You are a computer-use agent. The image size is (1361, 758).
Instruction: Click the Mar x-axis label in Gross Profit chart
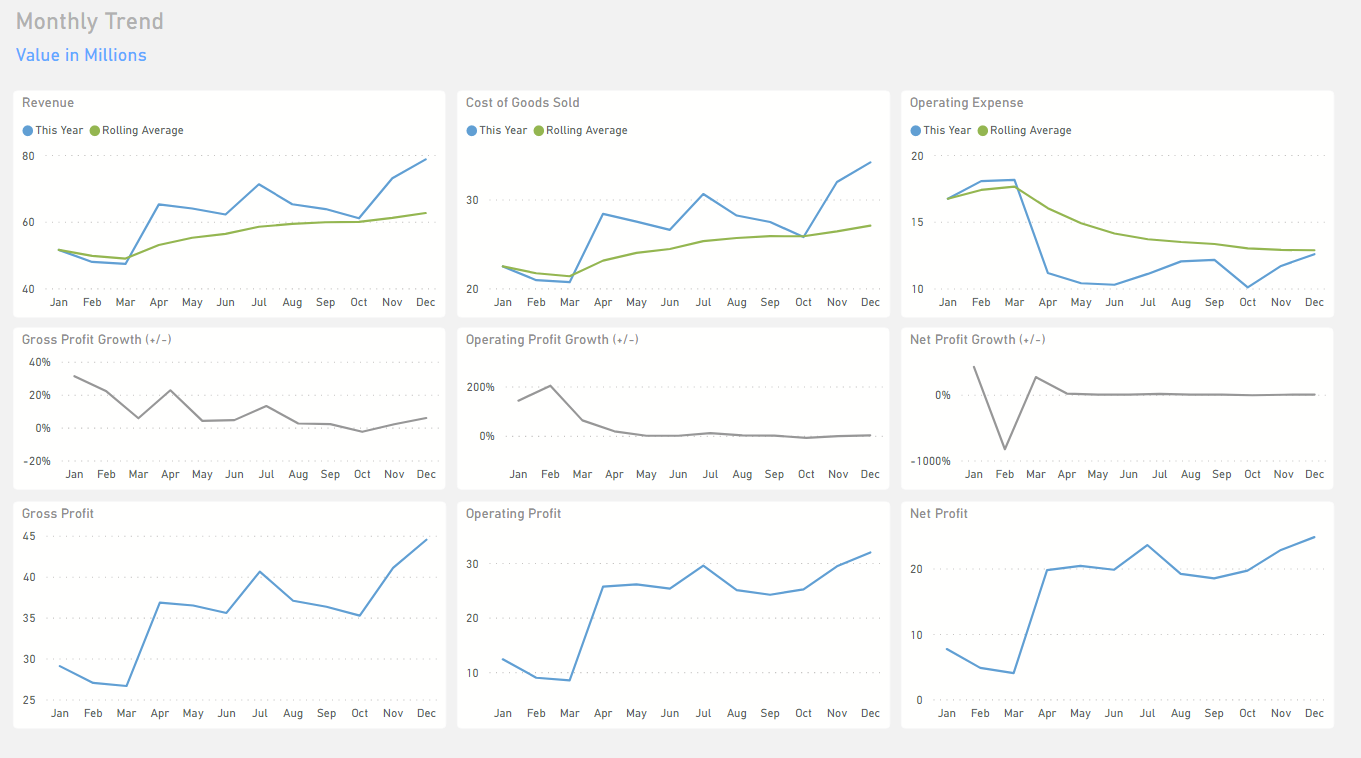[x=126, y=713]
